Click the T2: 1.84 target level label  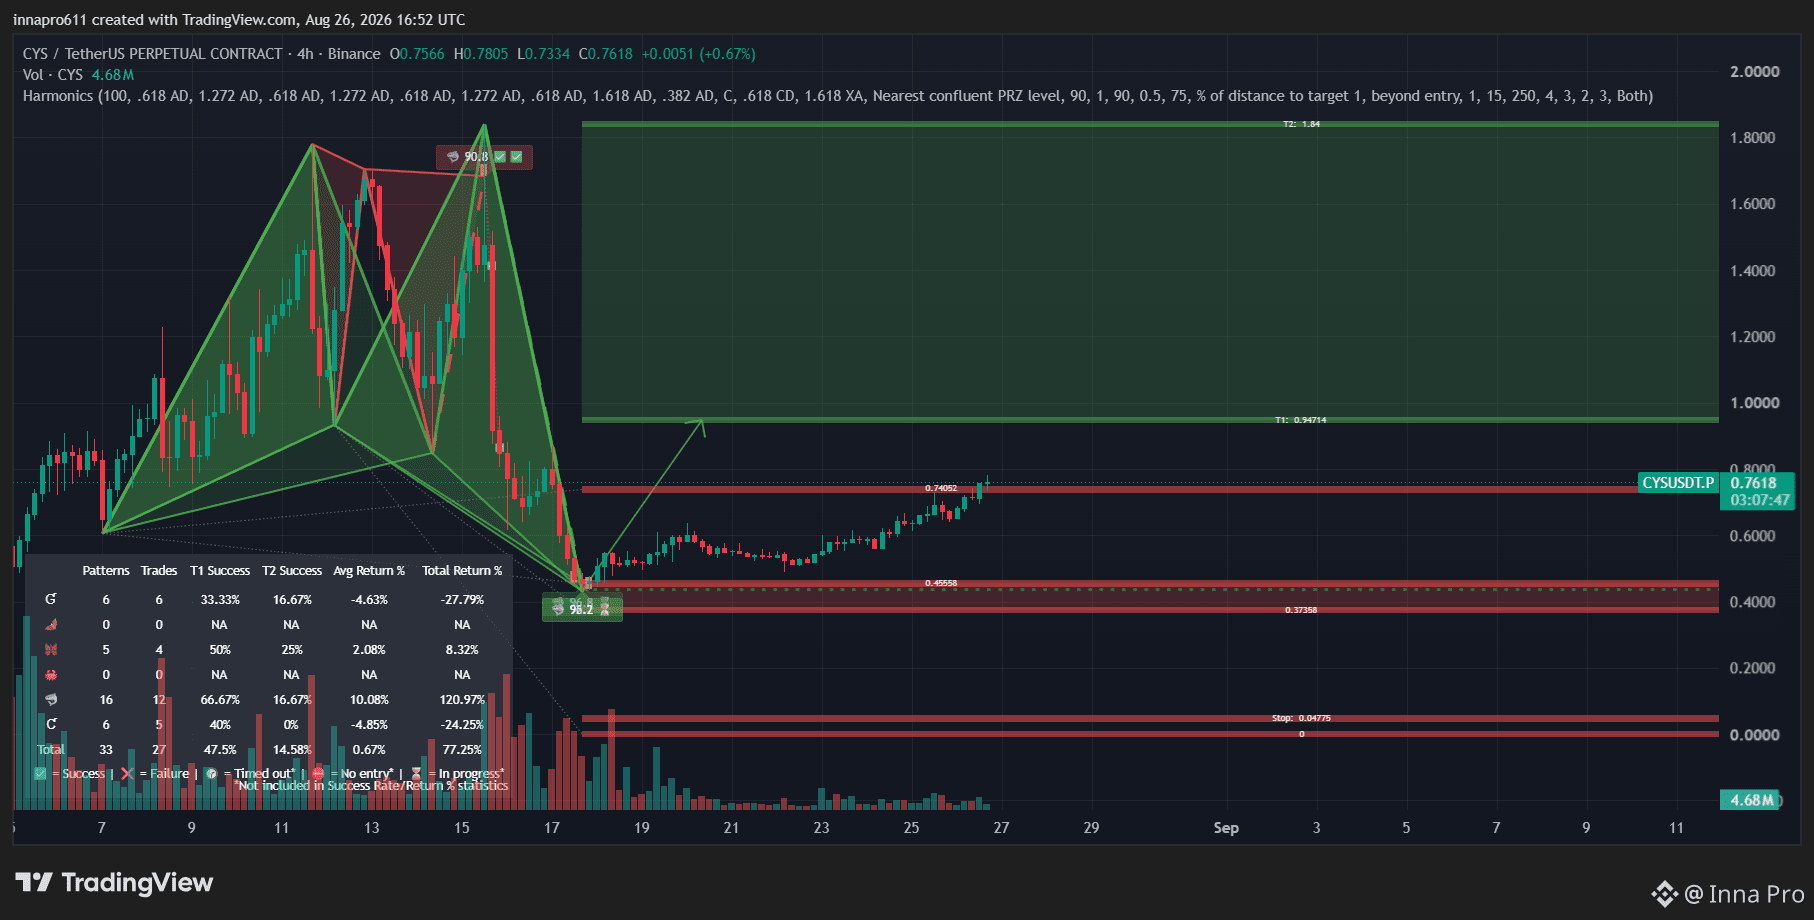pos(1301,124)
